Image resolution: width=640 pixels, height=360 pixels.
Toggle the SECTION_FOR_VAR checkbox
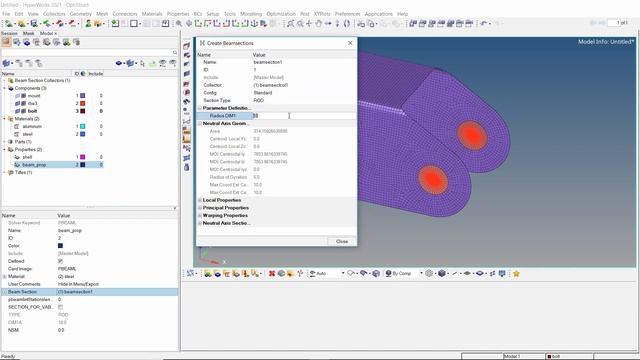[x=60, y=307]
